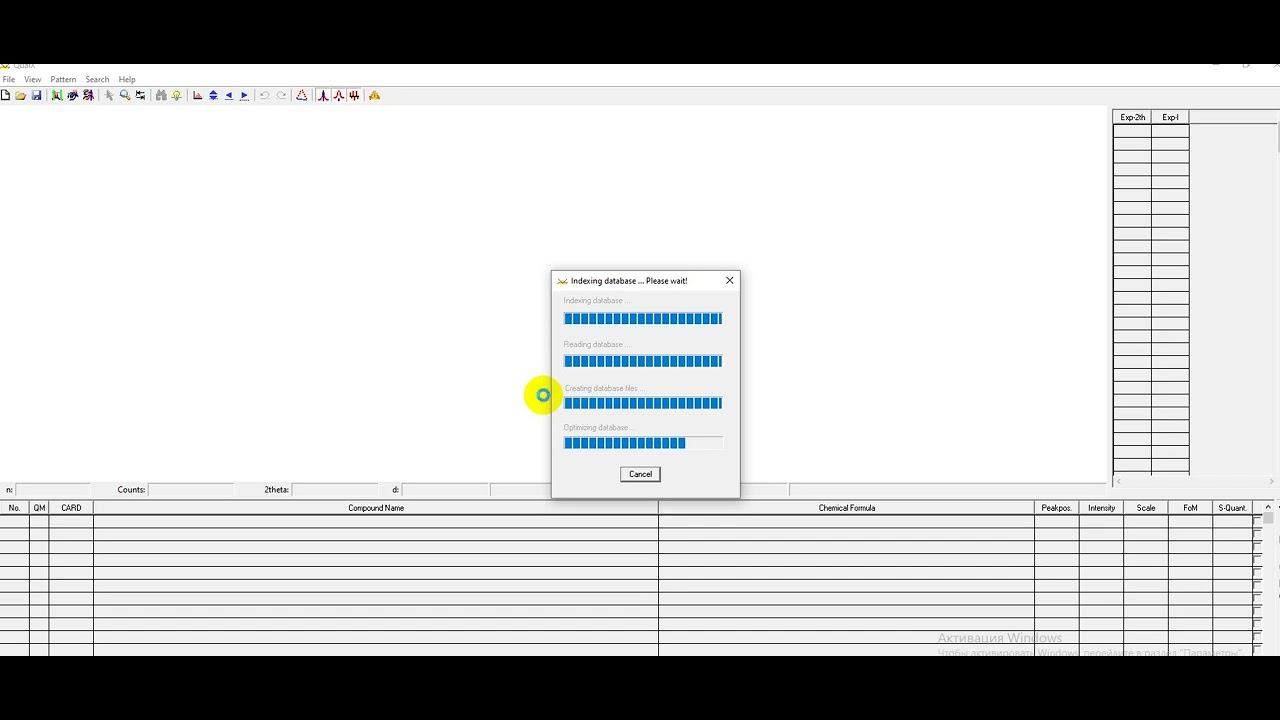The height and width of the screenshot is (720, 1280).
Task: Click the binoculars search icon
Action: [x=160, y=95]
